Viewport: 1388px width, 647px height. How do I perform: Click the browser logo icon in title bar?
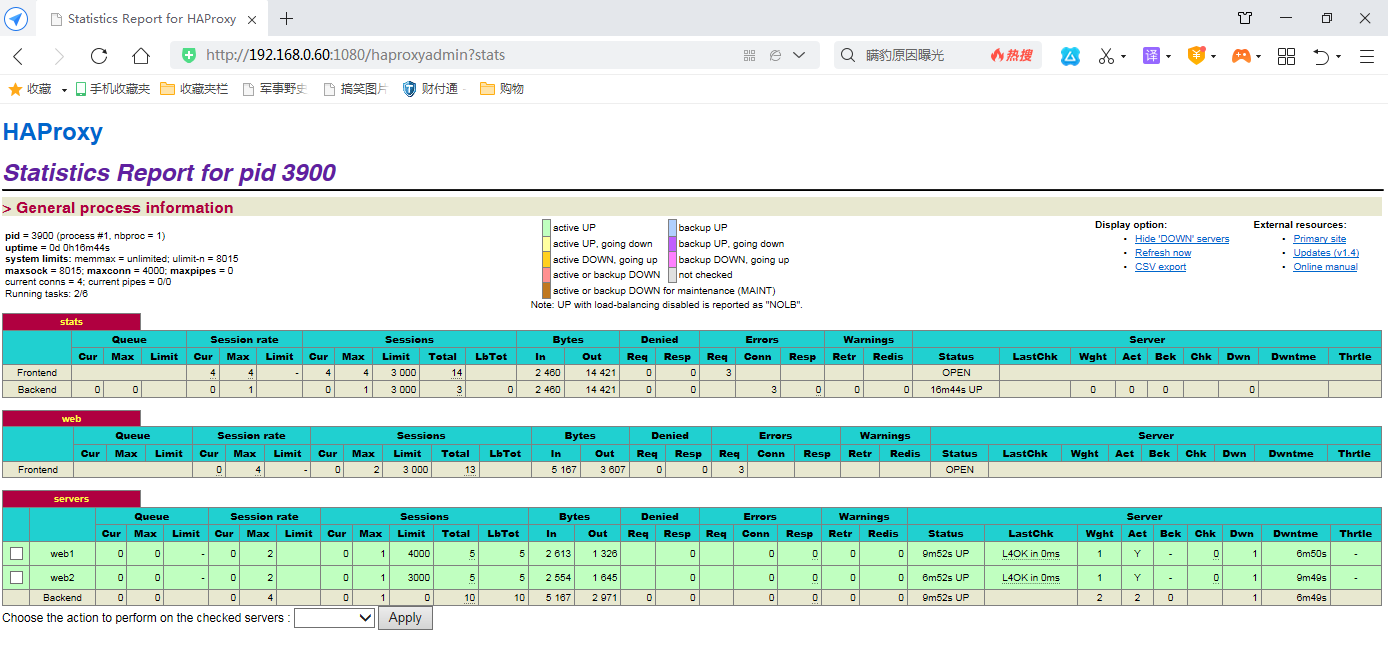[x=17, y=18]
